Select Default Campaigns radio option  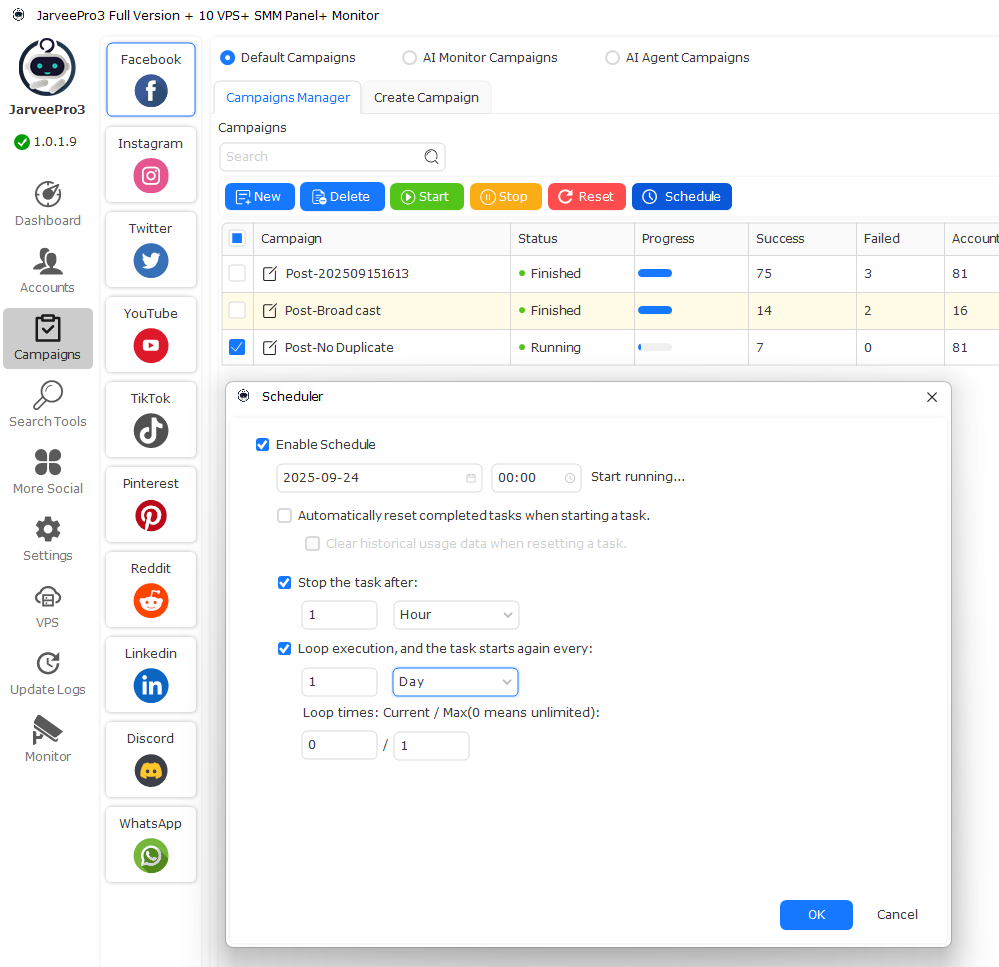(227, 58)
